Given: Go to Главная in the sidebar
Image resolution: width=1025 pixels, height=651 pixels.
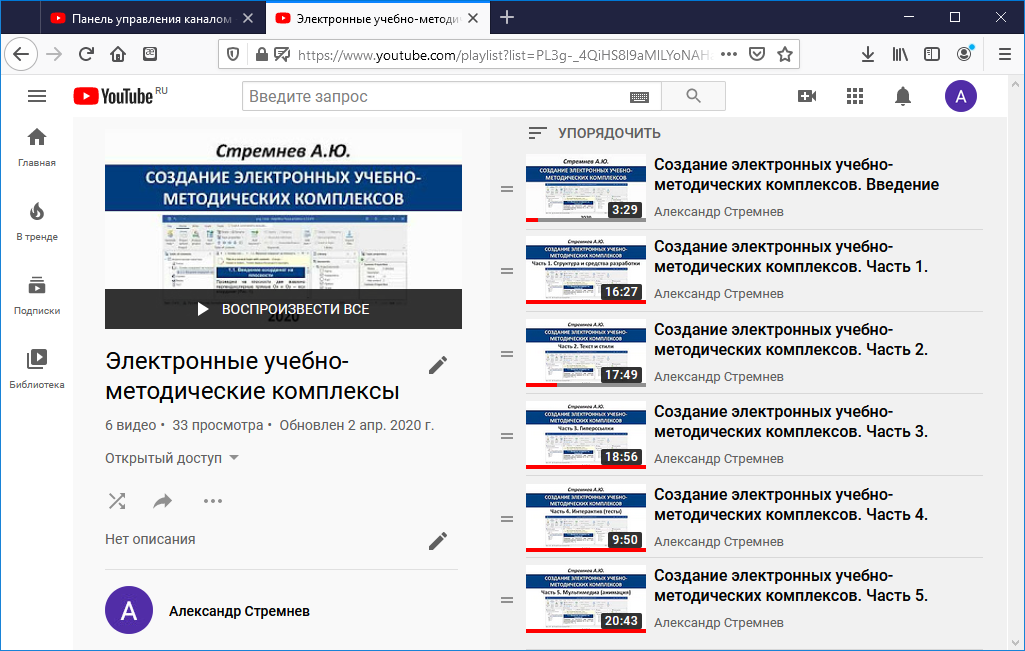Looking at the screenshot, I should (x=37, y=147).
